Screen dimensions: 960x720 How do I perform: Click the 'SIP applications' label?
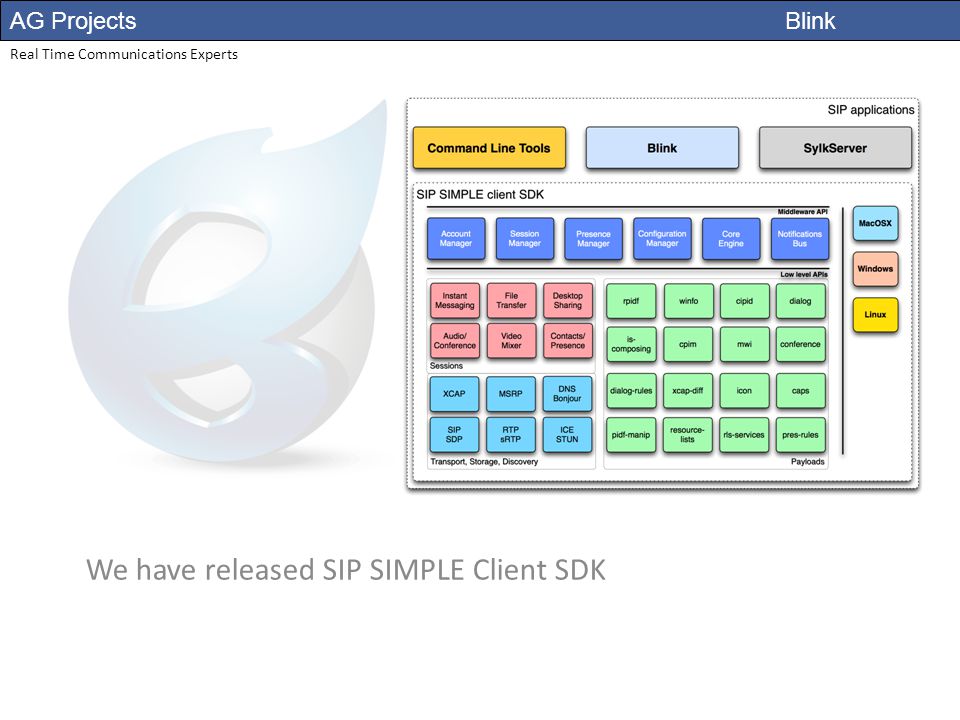[871, 110]
